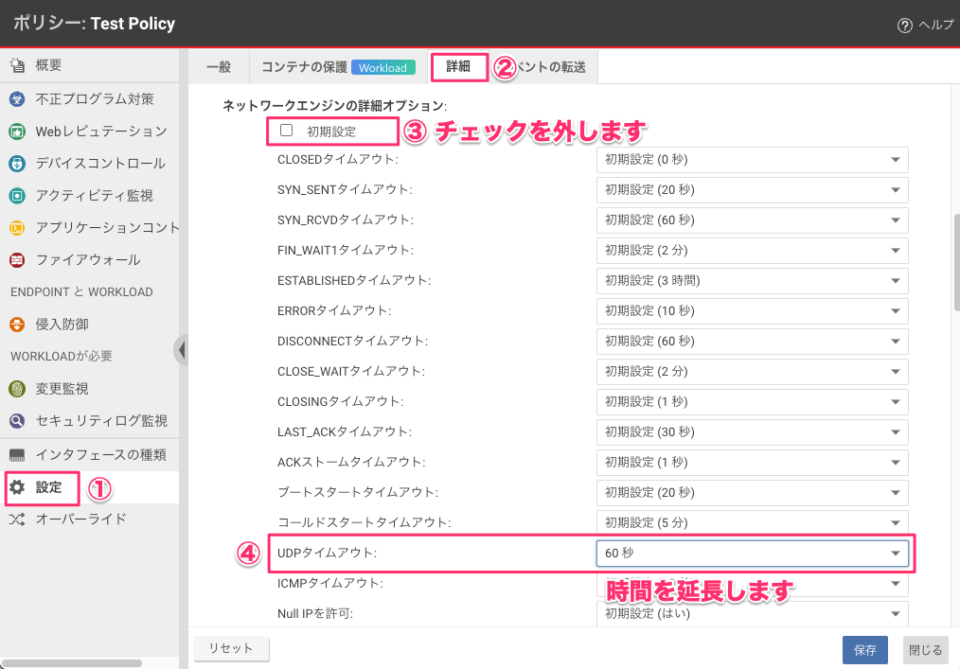960x669 pixels.
Task: Toggle the 初期設定 checkbox
Action: pos(286,130)
